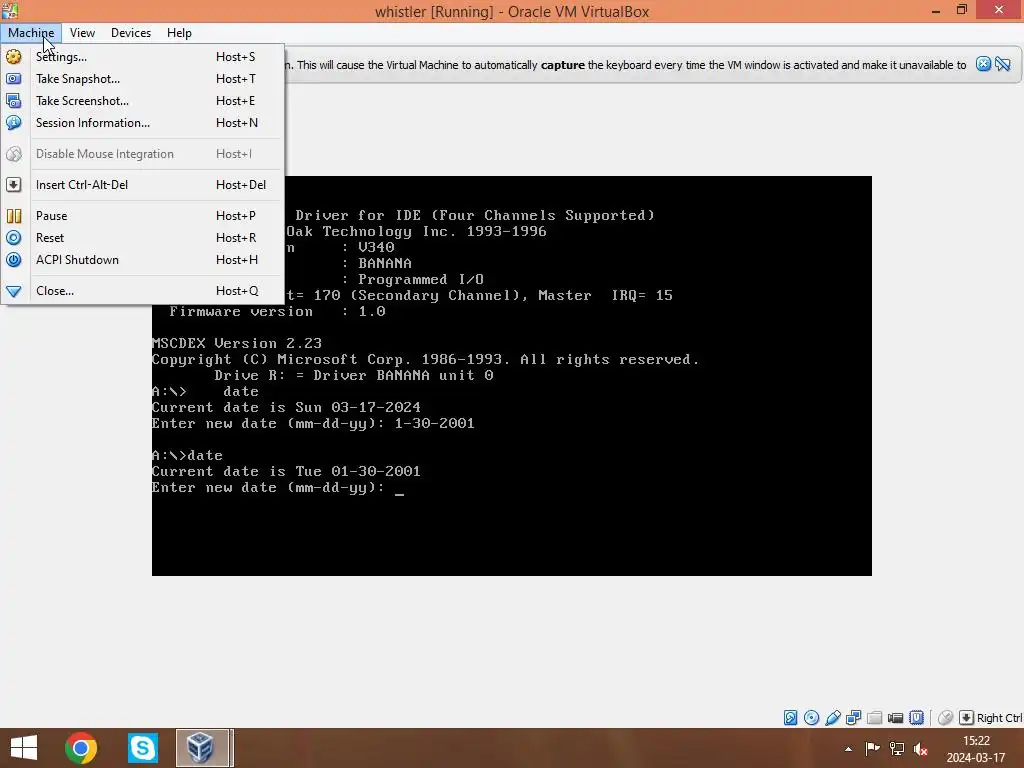
Task: Click the CPU virtualization status icon
Action: (917, 718)
